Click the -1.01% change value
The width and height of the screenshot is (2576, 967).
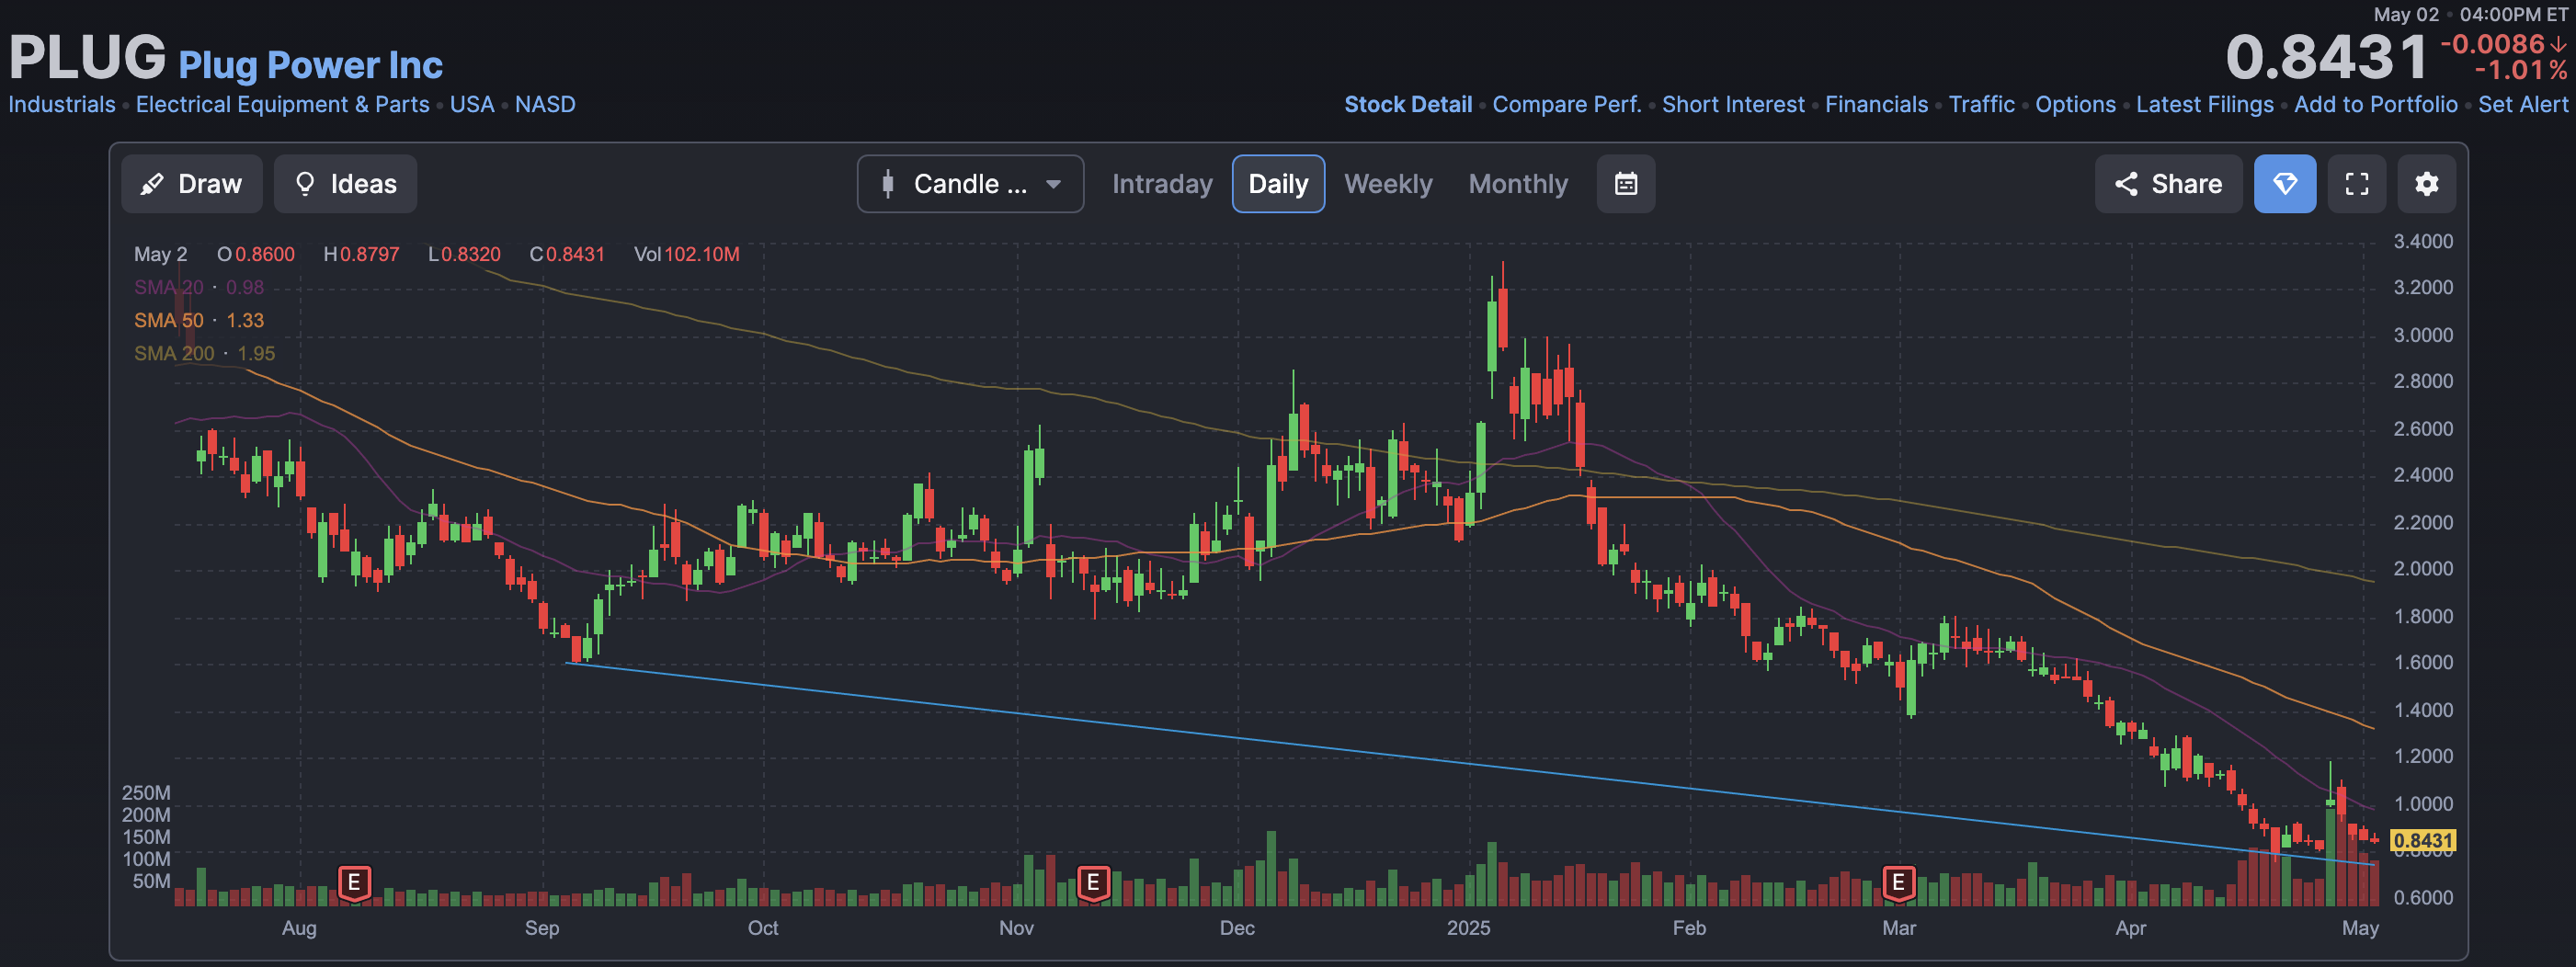[x=2520, y=70]
